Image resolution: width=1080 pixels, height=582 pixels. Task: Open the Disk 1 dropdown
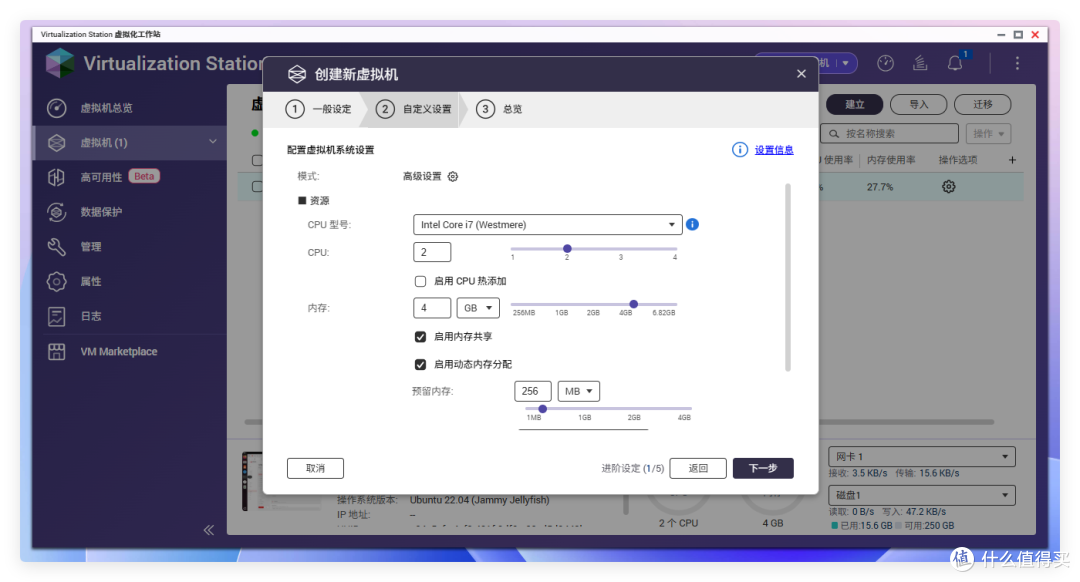[x=922, y=495]
